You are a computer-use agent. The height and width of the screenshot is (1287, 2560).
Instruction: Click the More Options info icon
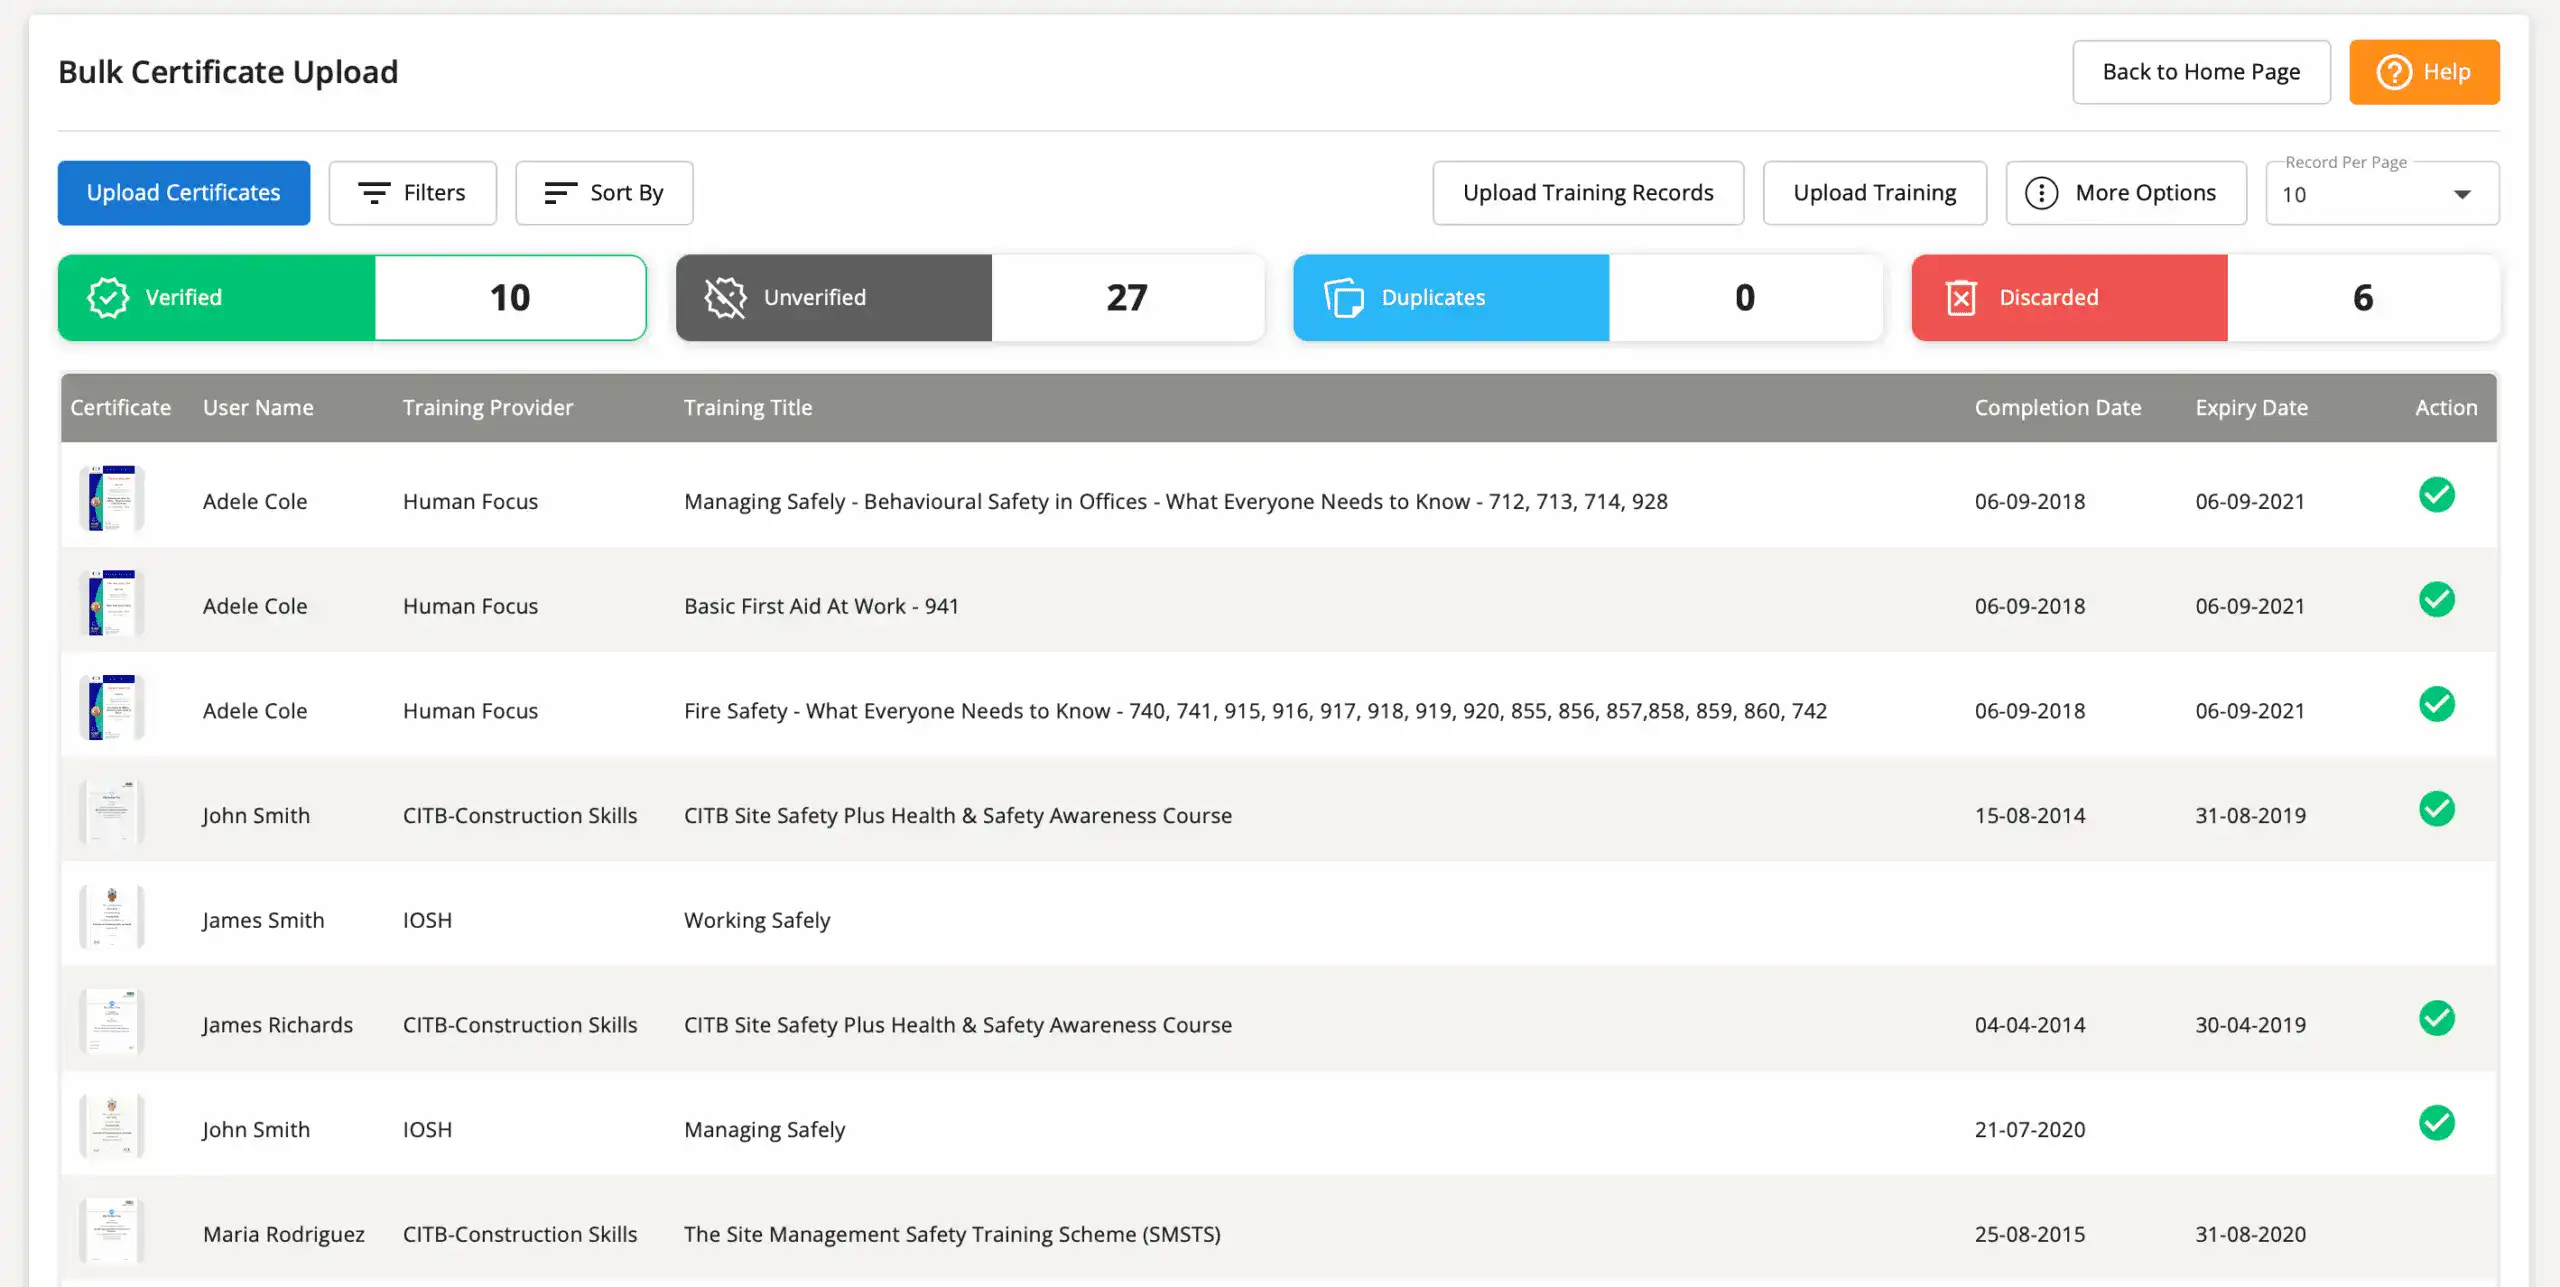point(2041,192)
